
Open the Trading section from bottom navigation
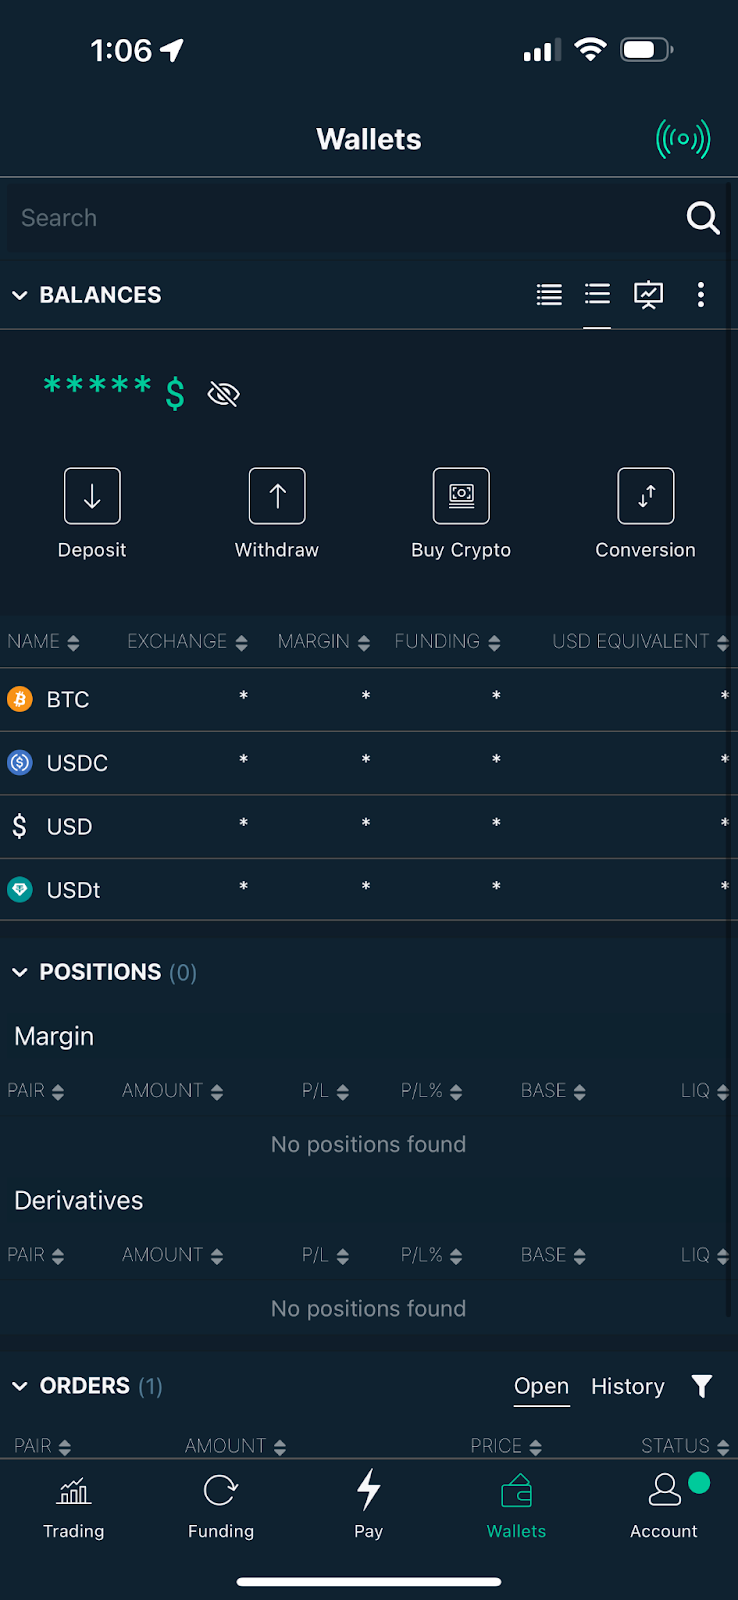pos(74,1505)
